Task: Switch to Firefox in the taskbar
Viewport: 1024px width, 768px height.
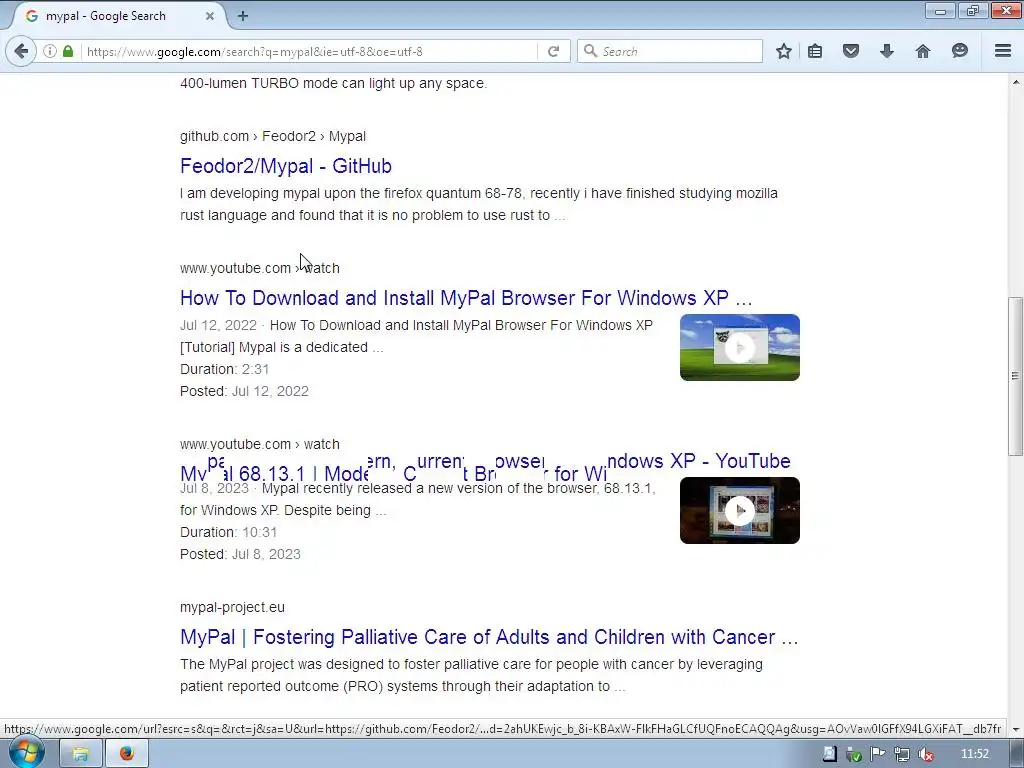Action: tap(127, 754)
